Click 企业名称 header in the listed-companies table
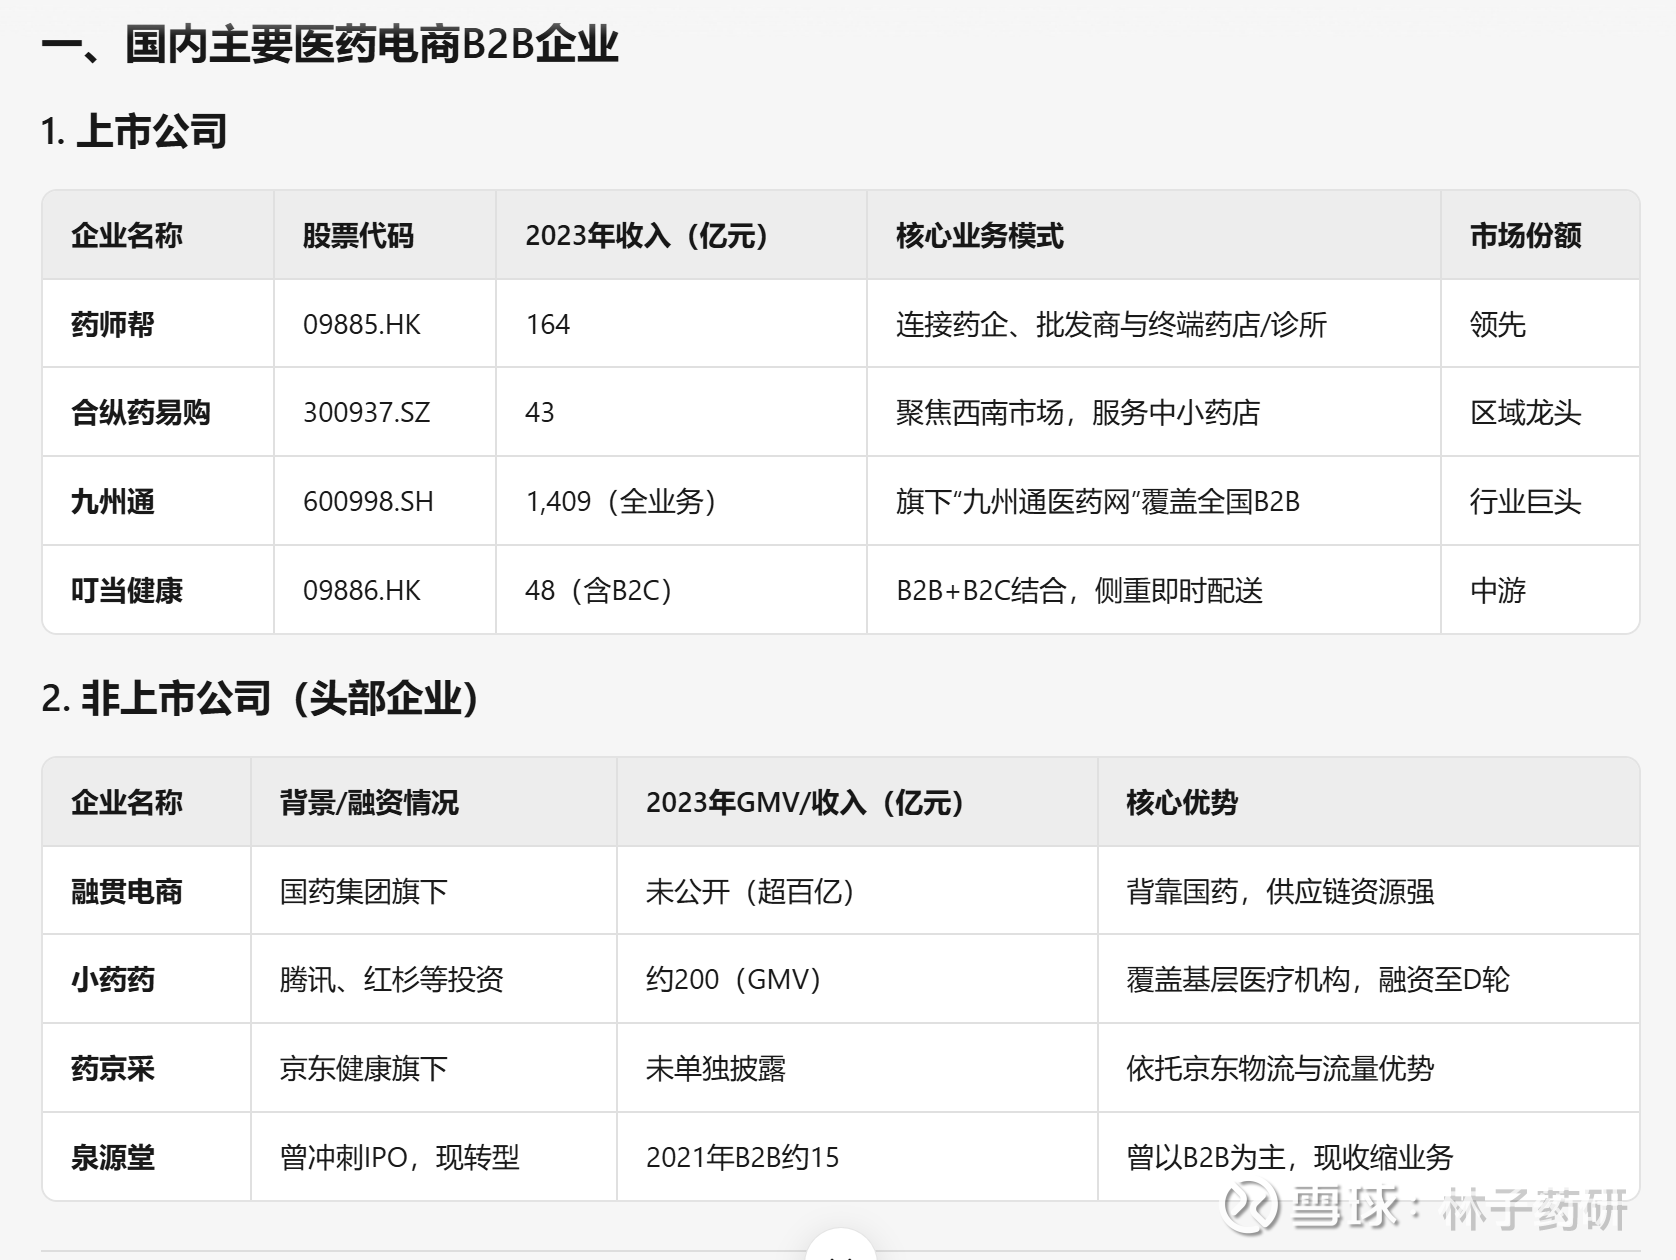Image resolution: width=1676 pixels, height=1260 pixels. point(127,236)
